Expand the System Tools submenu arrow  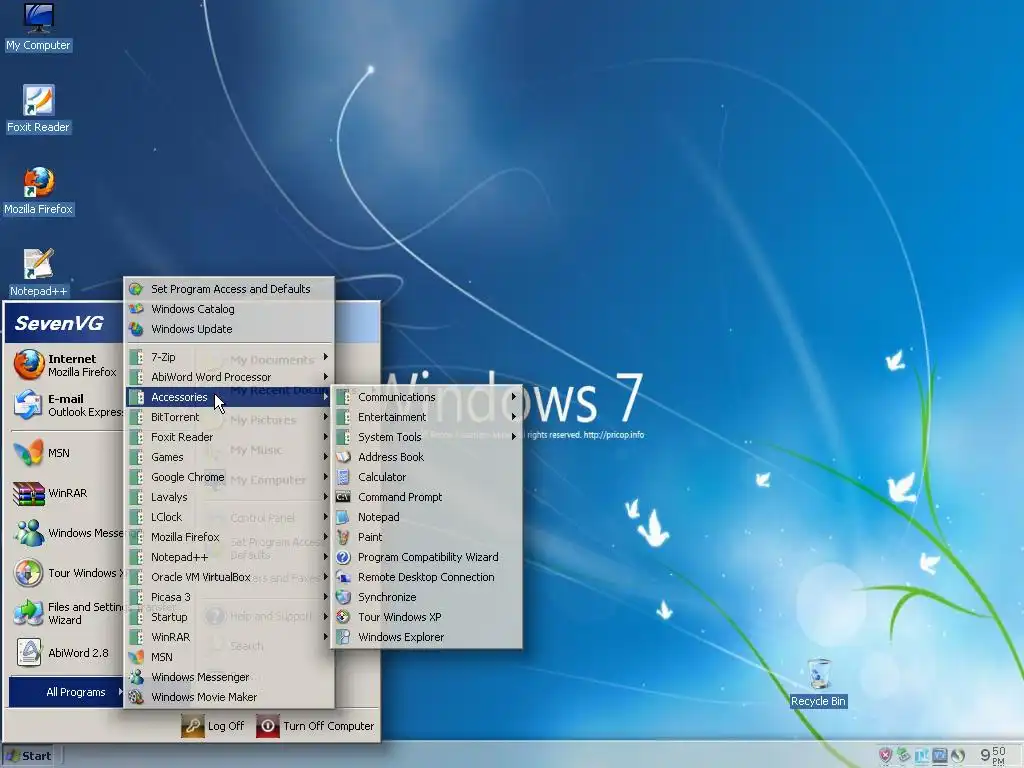click(x=514, y=437)
